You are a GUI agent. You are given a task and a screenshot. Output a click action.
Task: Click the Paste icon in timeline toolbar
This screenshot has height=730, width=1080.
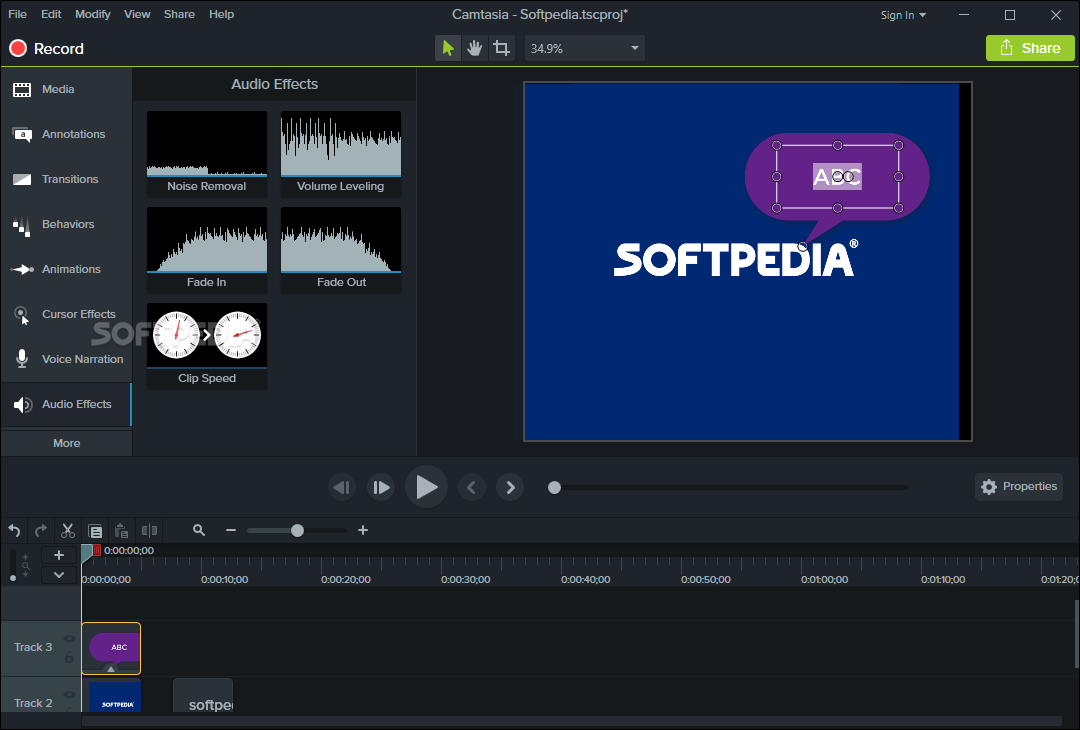(x=122, y=530)
